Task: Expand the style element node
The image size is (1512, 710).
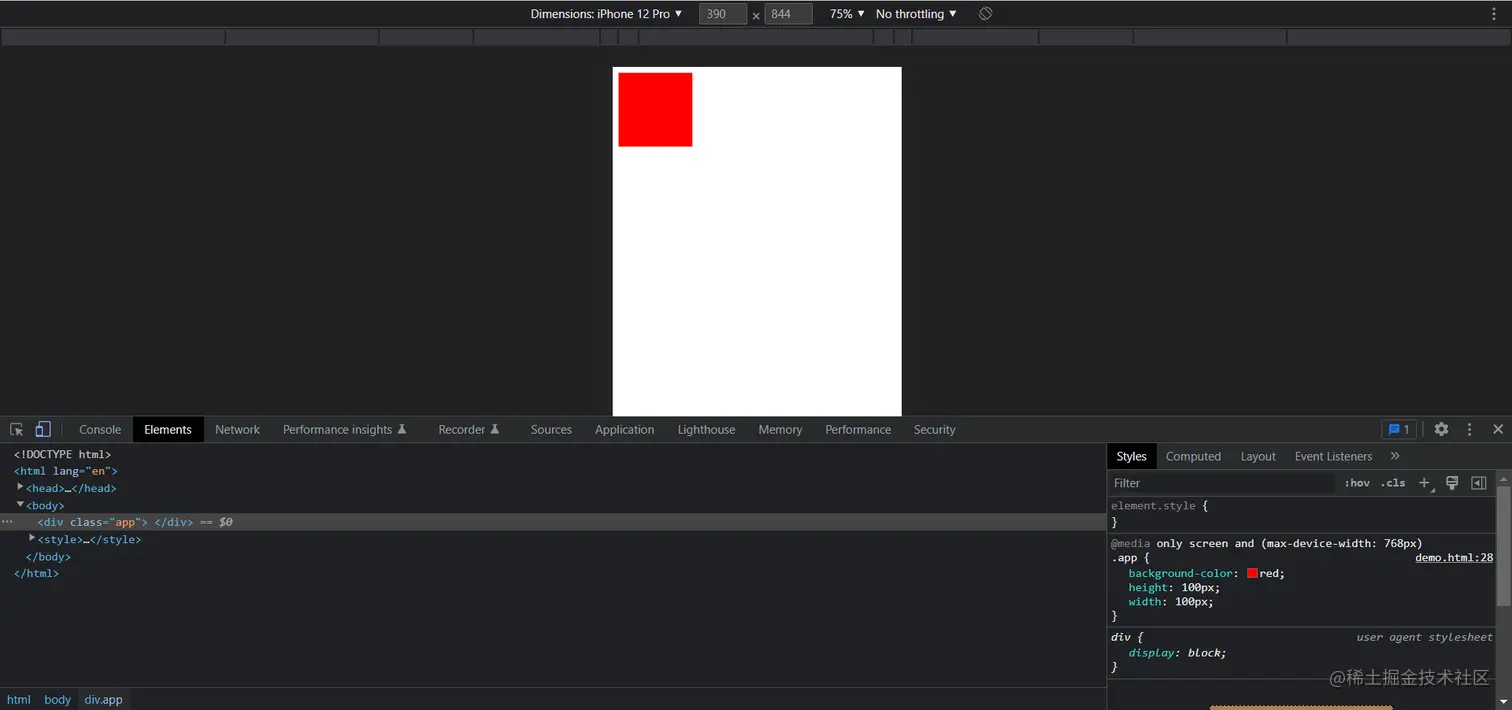Action: coord(32,538)
